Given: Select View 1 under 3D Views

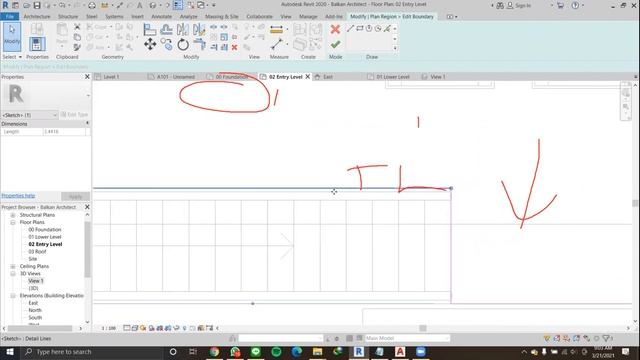Looking at the screenshot, I should pyautogui.click(x=36, y=281).
